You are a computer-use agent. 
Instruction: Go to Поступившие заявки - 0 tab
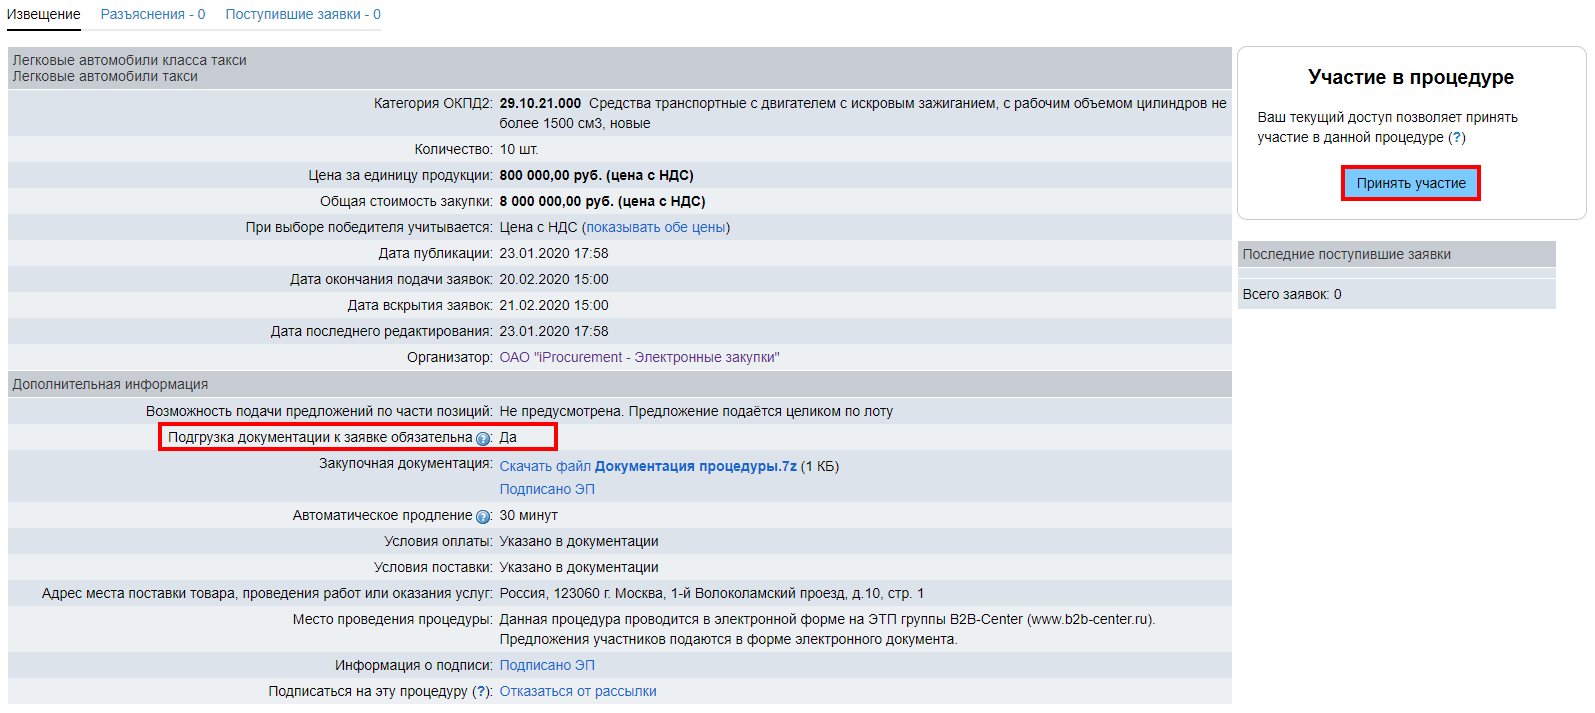pyautogui.click(x=303, y=15)
